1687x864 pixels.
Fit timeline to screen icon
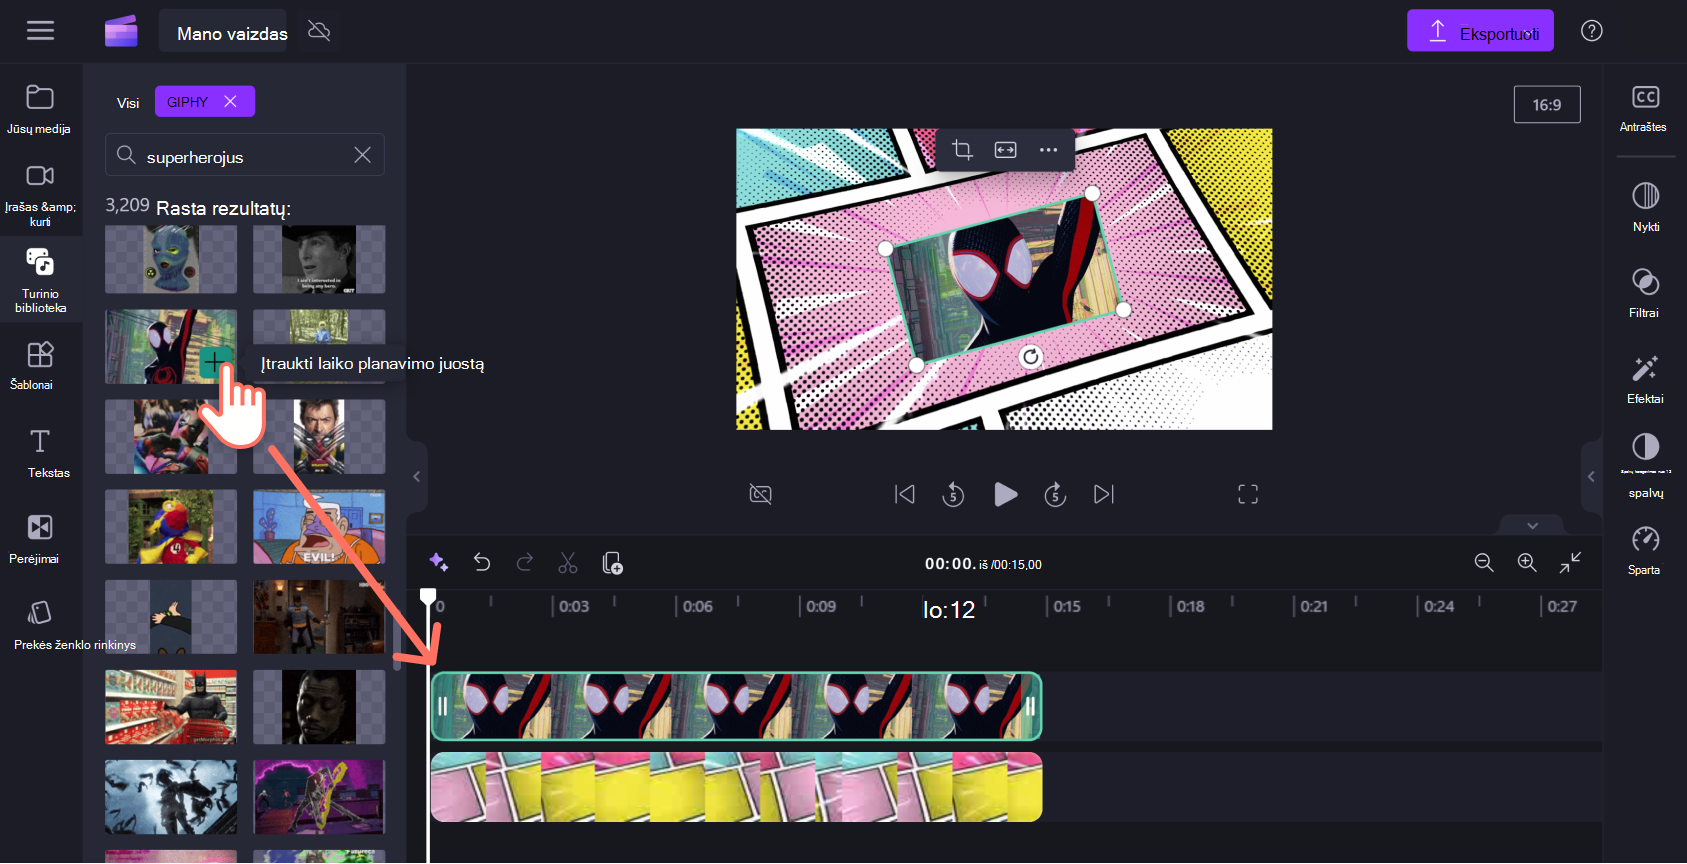(x=1570, y=563)
